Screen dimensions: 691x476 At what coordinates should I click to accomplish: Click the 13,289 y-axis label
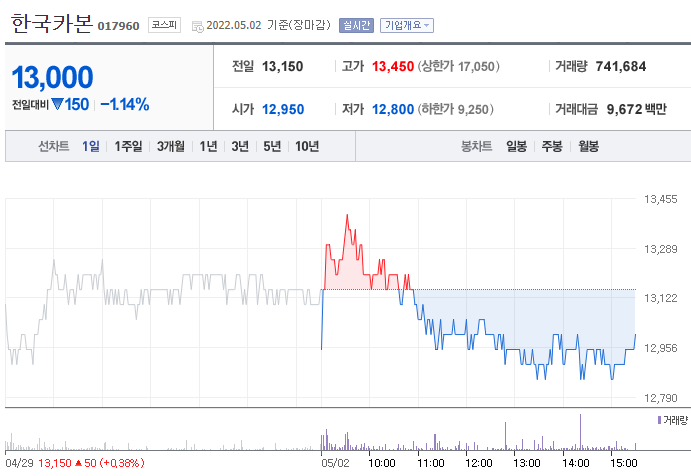pyautogui.click(x=661, y=249)
